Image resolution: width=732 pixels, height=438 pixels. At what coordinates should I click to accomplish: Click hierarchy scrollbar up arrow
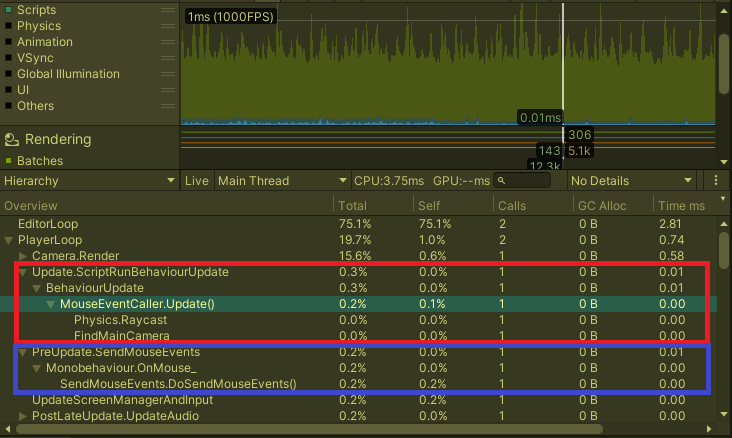coord(724,224)
